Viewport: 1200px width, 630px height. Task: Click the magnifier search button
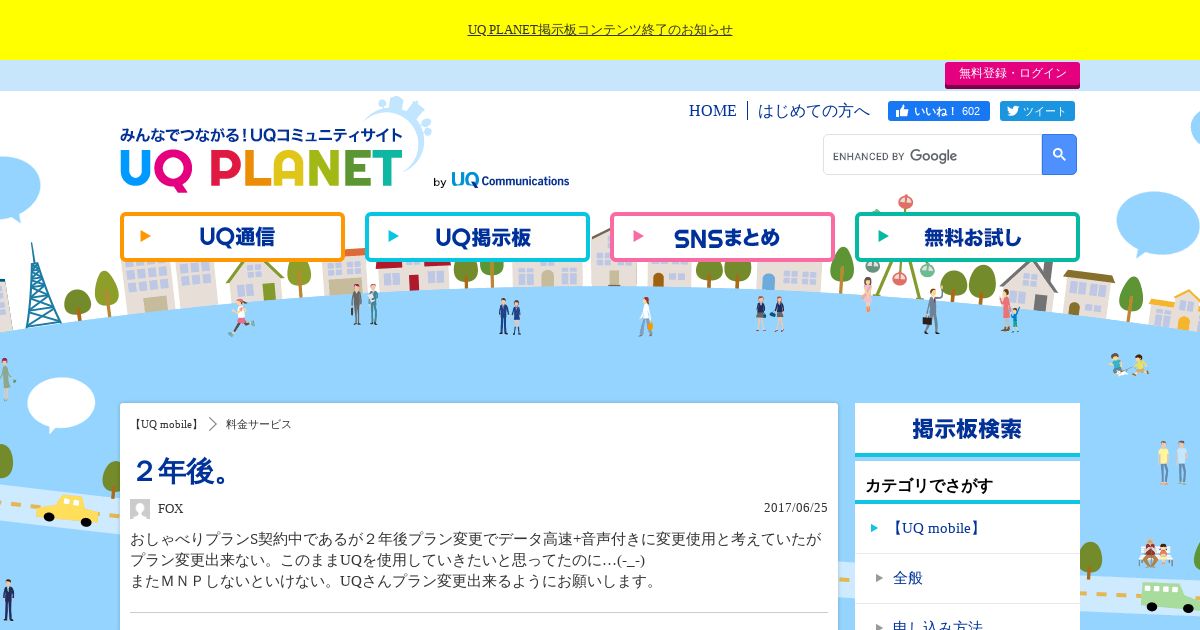pos(1059,155)
